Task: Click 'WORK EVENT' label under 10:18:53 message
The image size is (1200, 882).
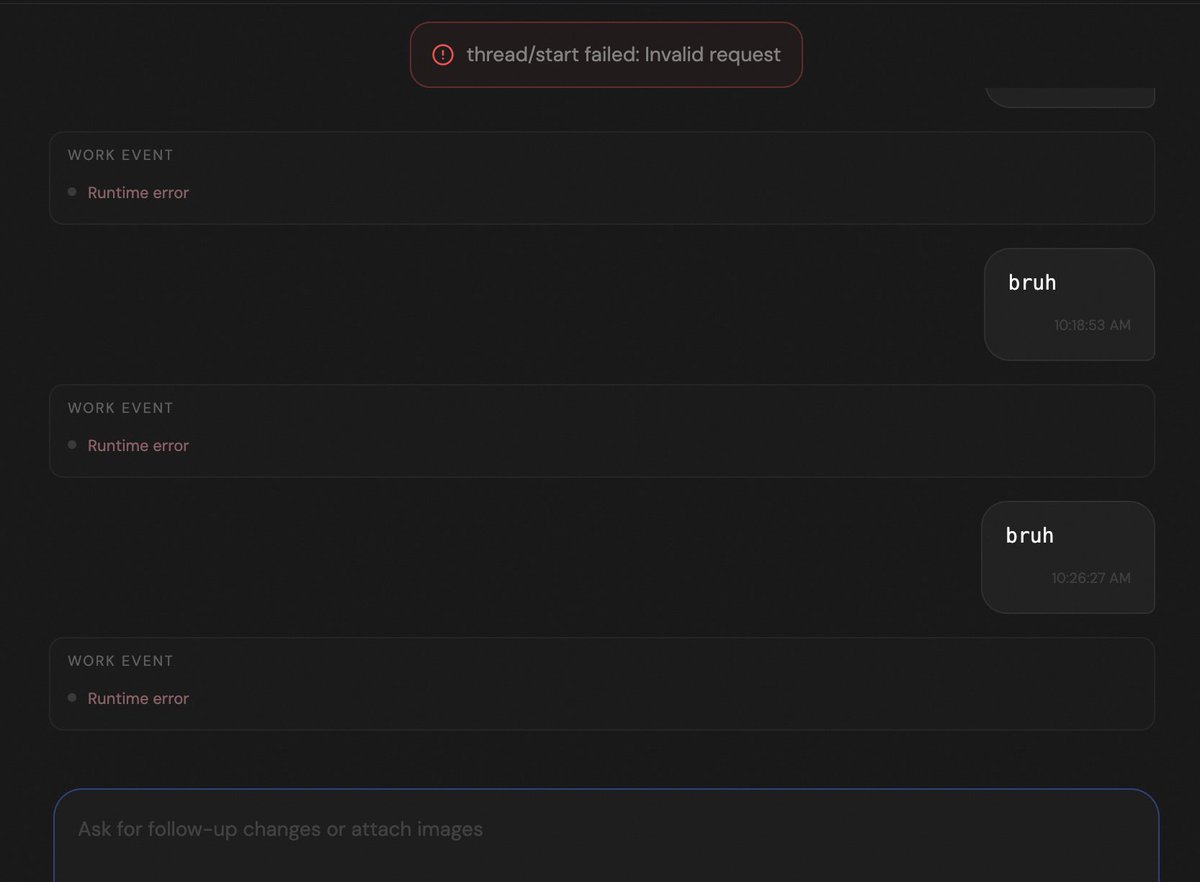Action: coord(120,408)
